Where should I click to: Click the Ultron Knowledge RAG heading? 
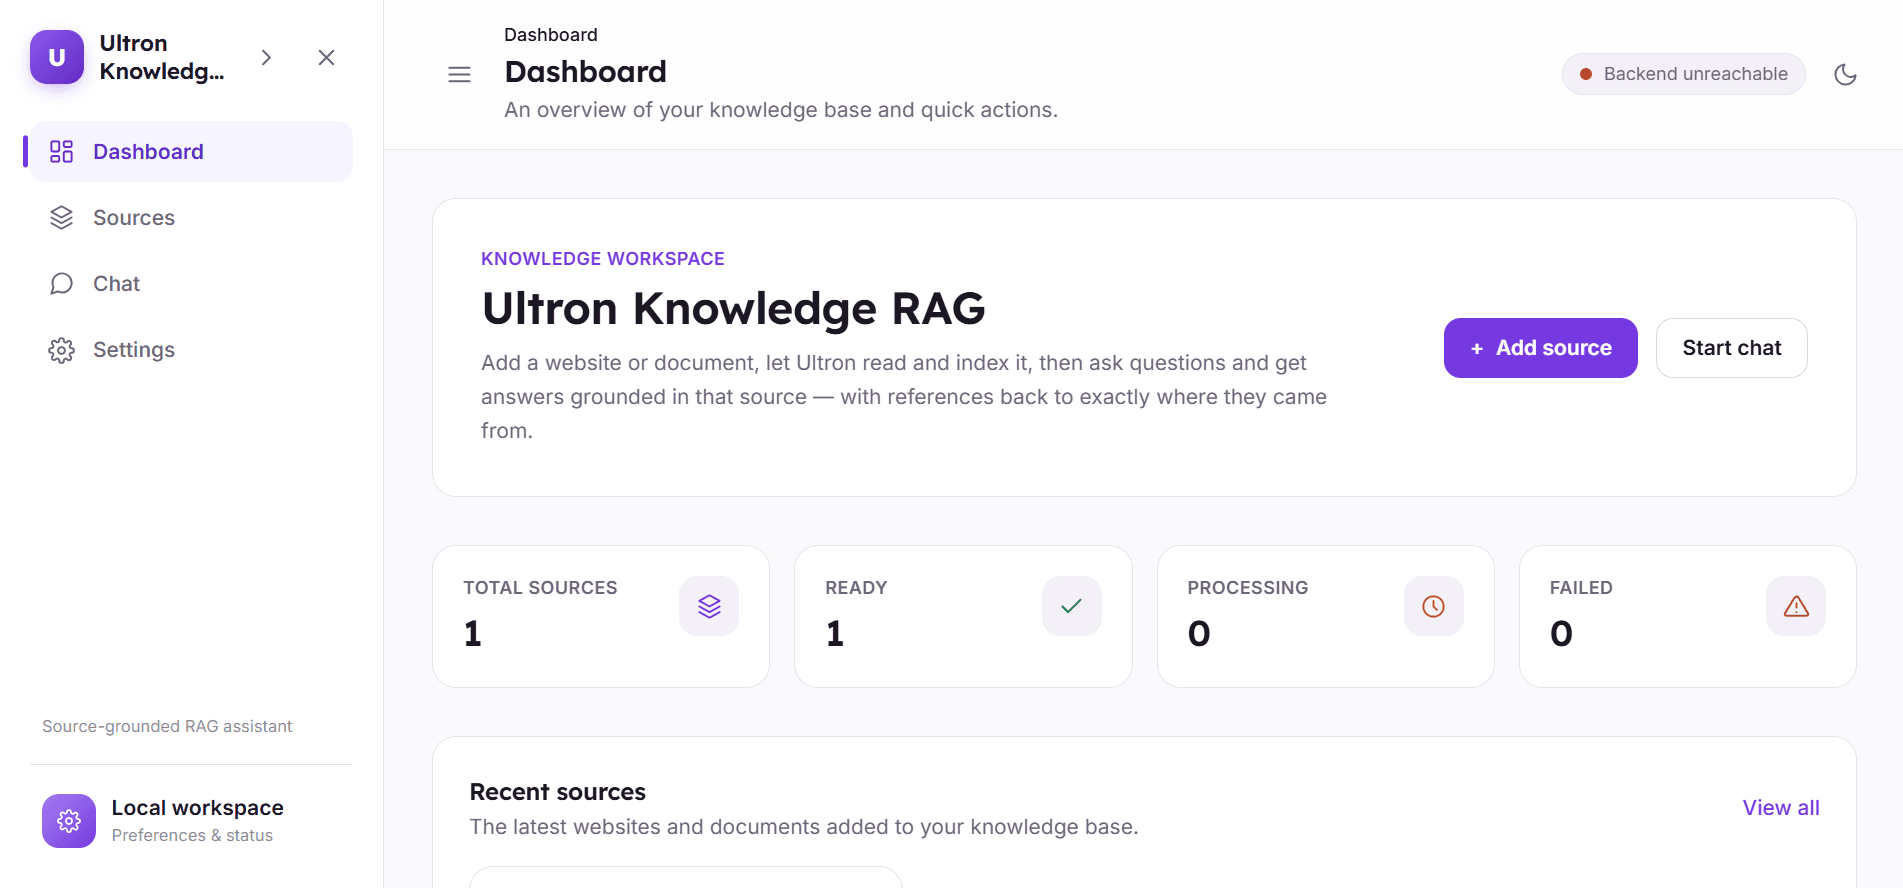[x=734, y=308]
